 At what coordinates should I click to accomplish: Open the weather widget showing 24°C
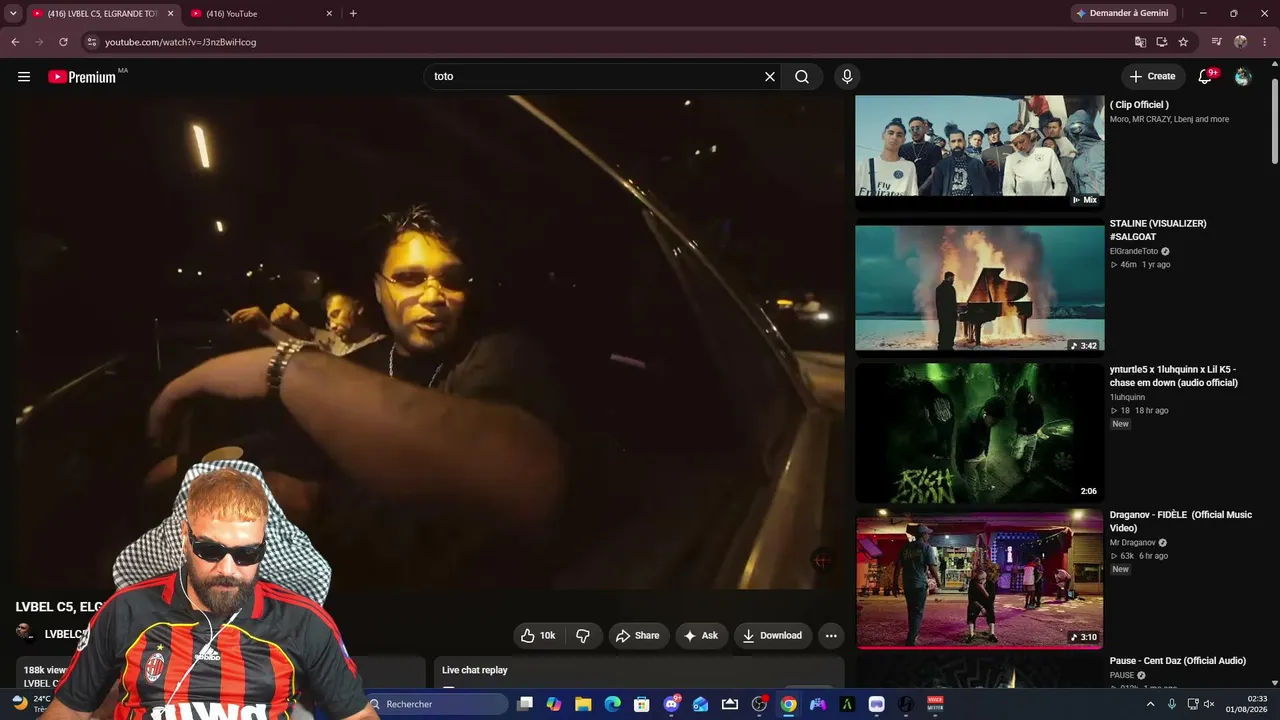coord(32,704)
